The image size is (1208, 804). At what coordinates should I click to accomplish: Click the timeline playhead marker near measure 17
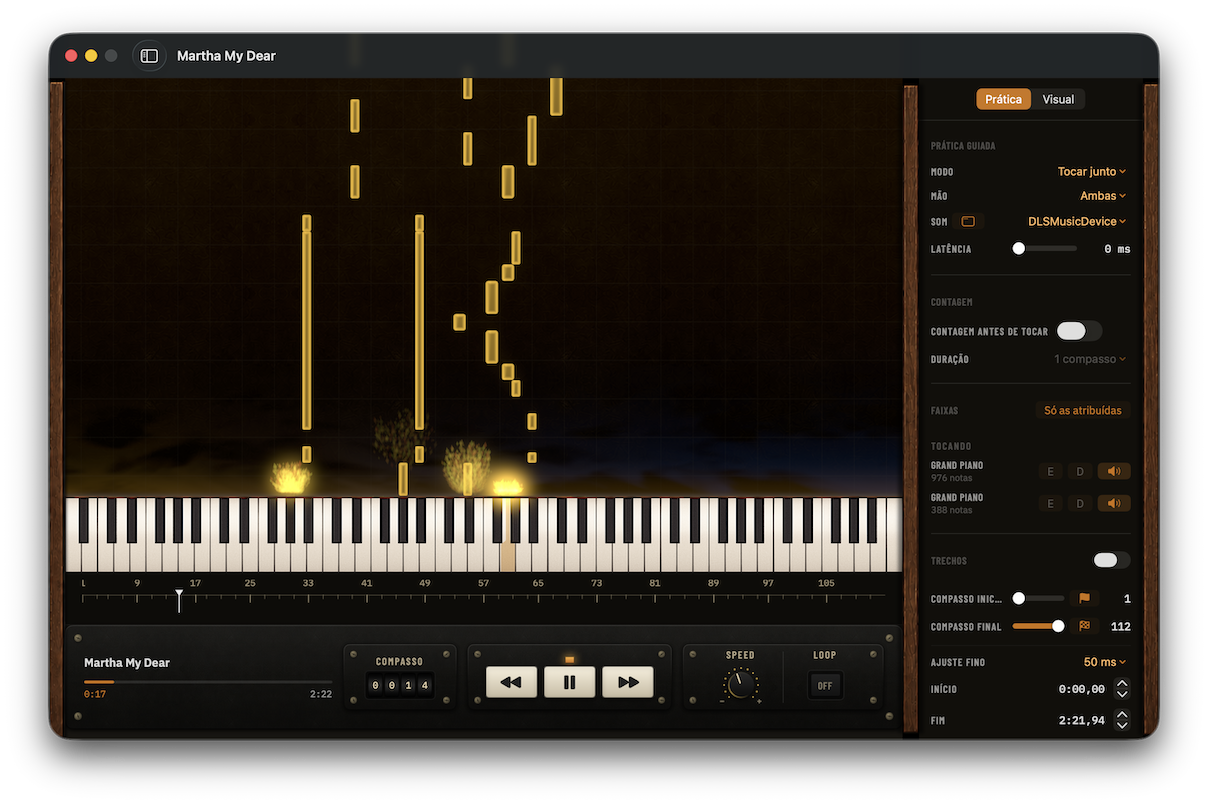[x=179, y=599]
